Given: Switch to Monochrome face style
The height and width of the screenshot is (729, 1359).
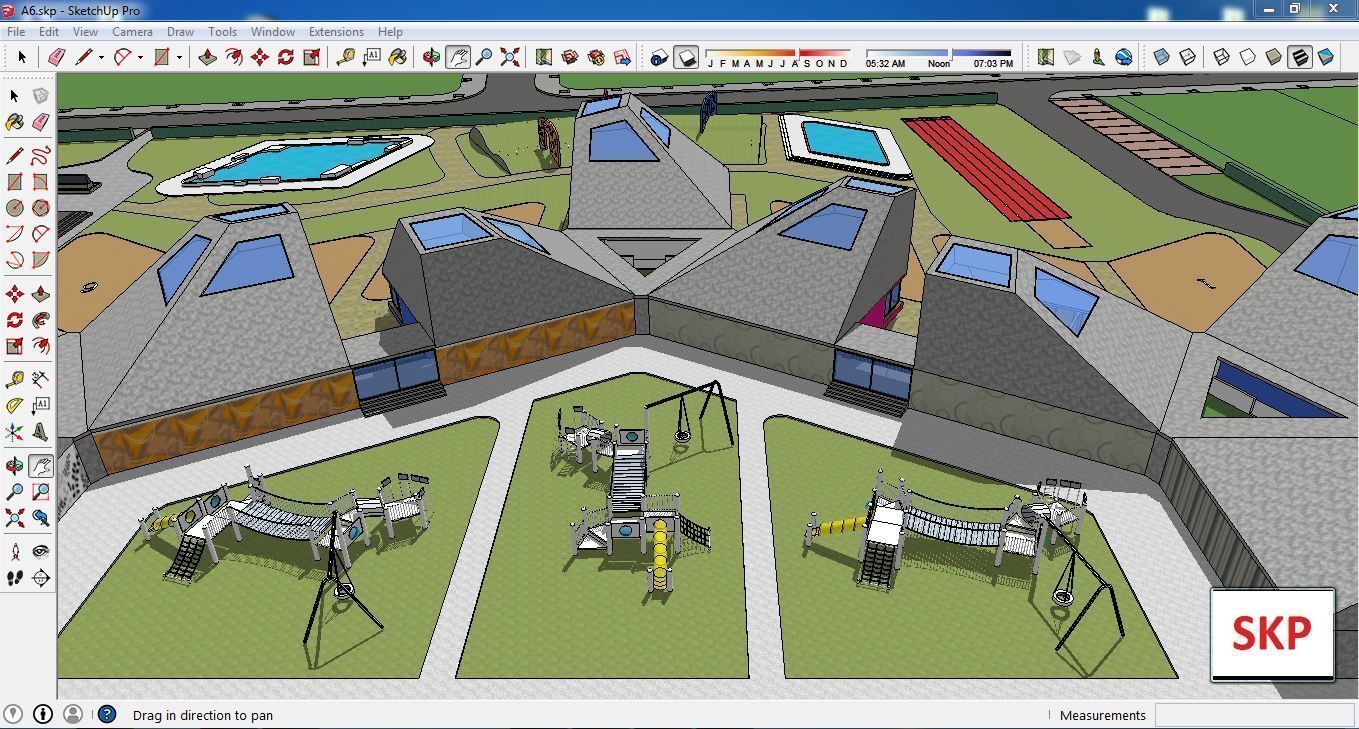Looking at the screenshot, I should (x=1326, y=57).
